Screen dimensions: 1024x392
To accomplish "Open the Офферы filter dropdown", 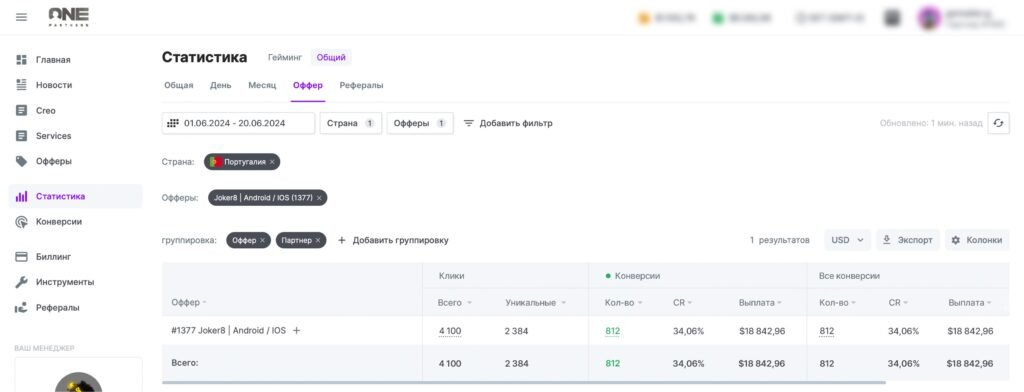I will click(x=420, y=123).
